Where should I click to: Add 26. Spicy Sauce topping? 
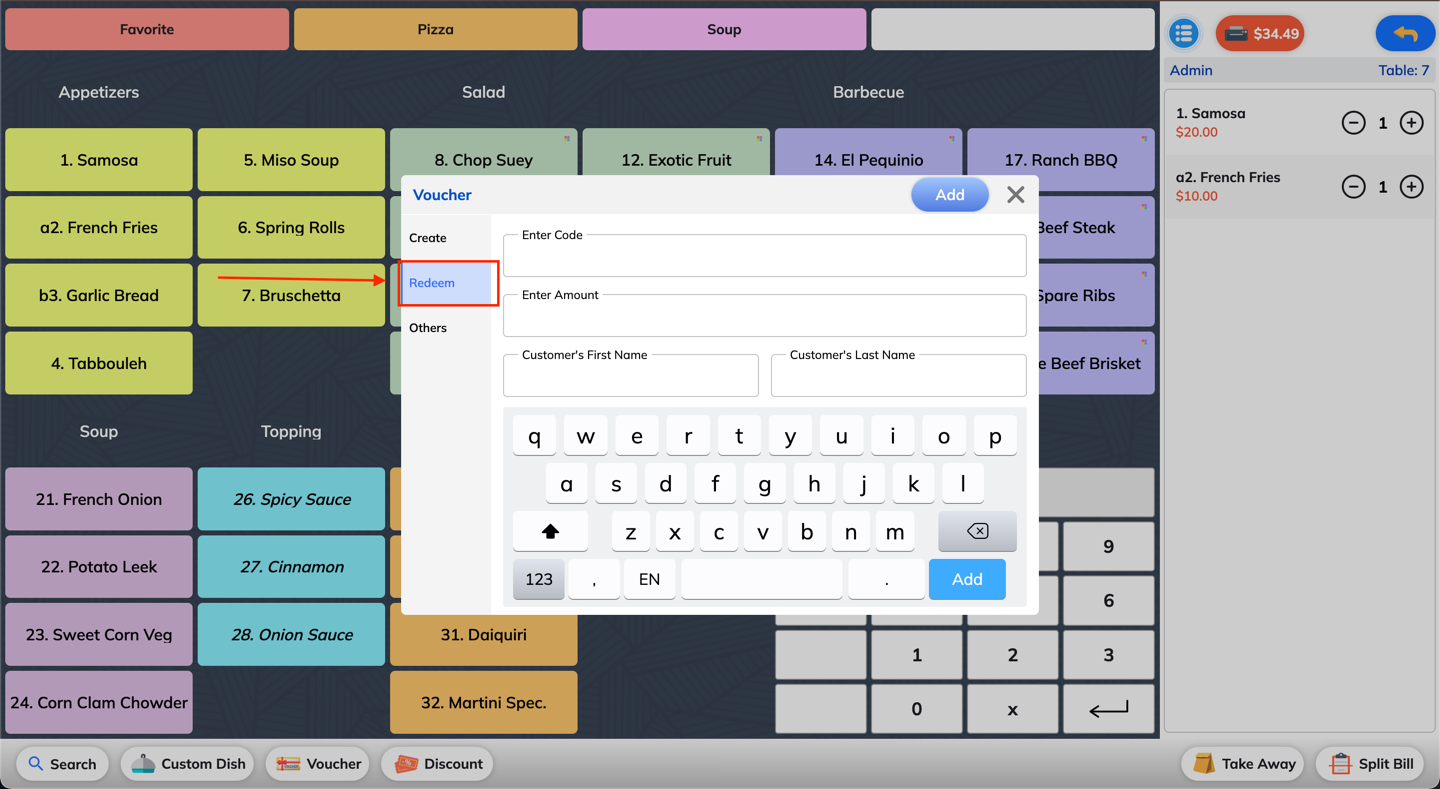coord(291,499)
